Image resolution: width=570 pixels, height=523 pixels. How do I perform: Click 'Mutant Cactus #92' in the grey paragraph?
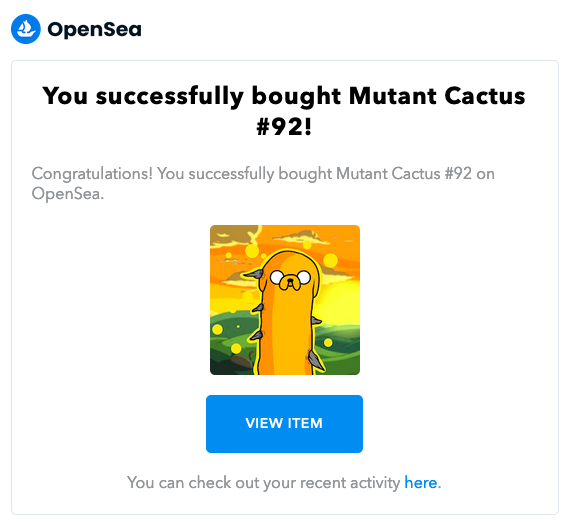[x=404, y=174]
